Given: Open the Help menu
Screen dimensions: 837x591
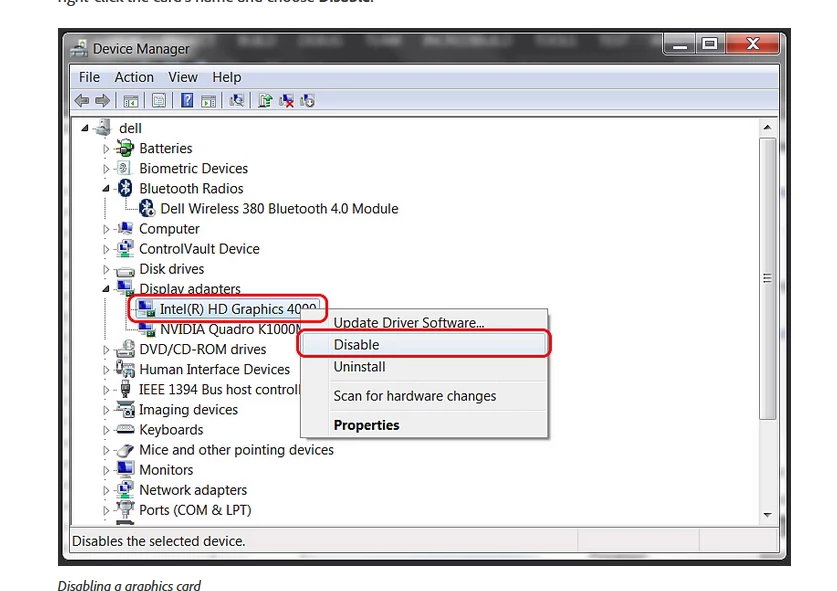Looking at the screenshot, I should pos(226,77).
